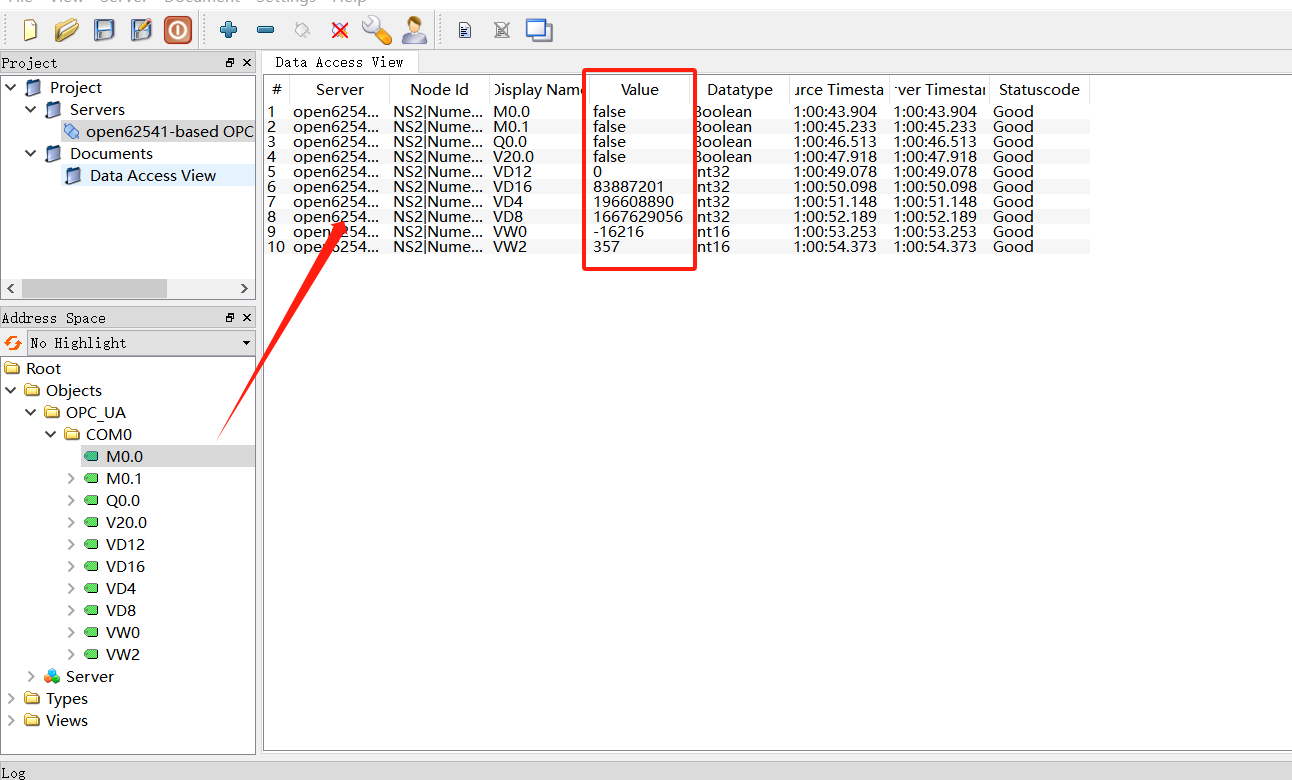Select VD8 node in Address Space

pos(121,611)
